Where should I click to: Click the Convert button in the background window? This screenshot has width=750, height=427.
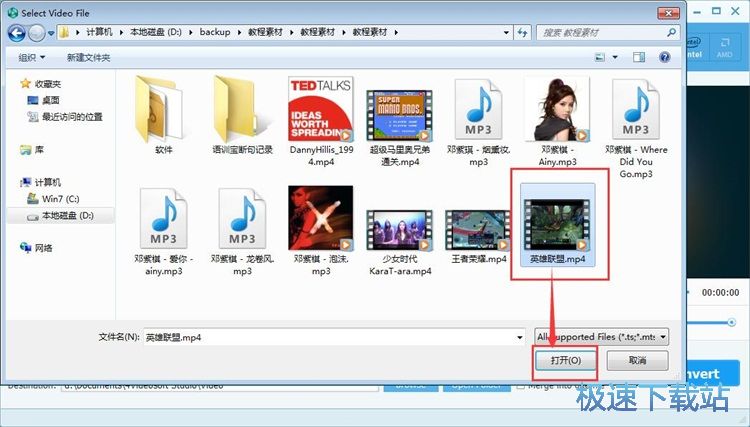click(x=713, y=373)
